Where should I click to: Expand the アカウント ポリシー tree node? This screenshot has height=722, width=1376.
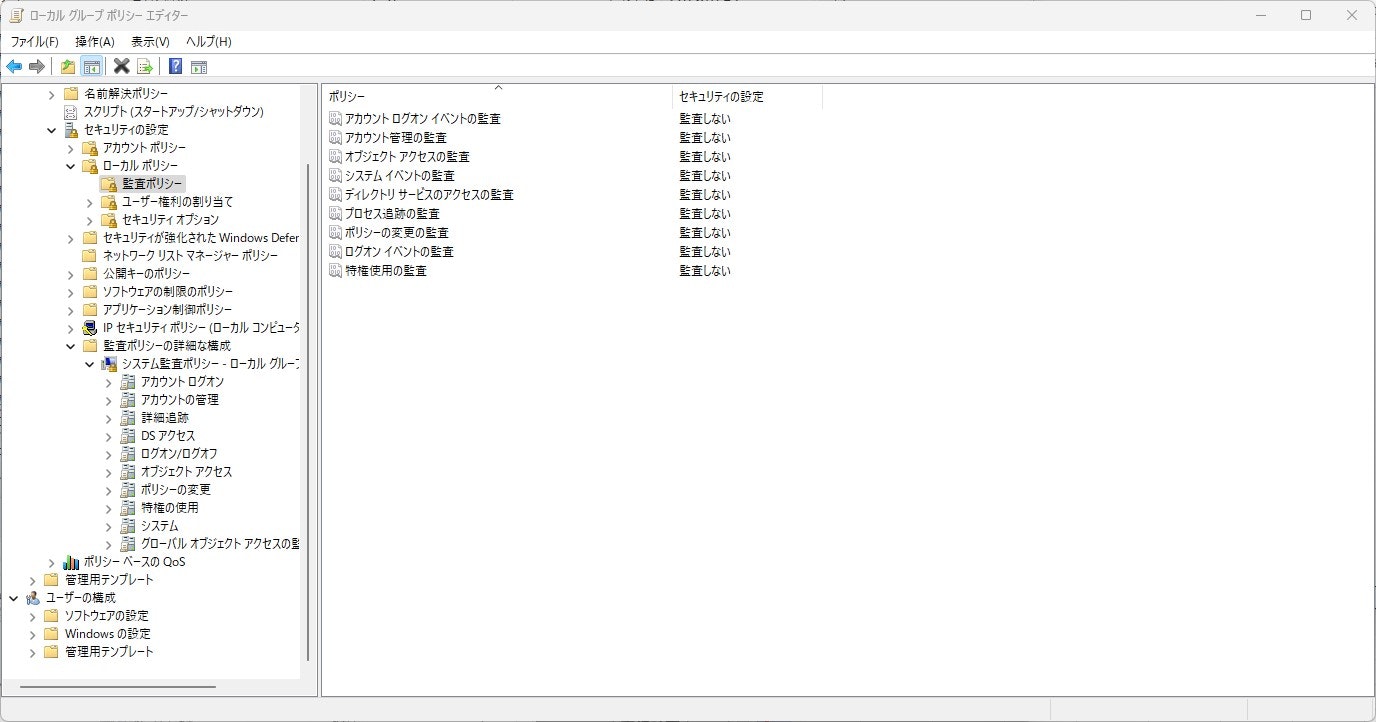pyautogui.click(x=71, y=148)
